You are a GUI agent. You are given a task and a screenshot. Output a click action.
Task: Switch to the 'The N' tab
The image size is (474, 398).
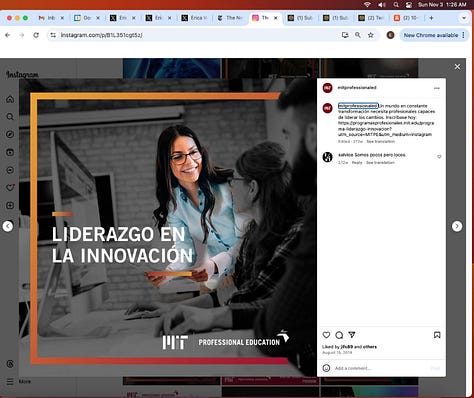230,18
